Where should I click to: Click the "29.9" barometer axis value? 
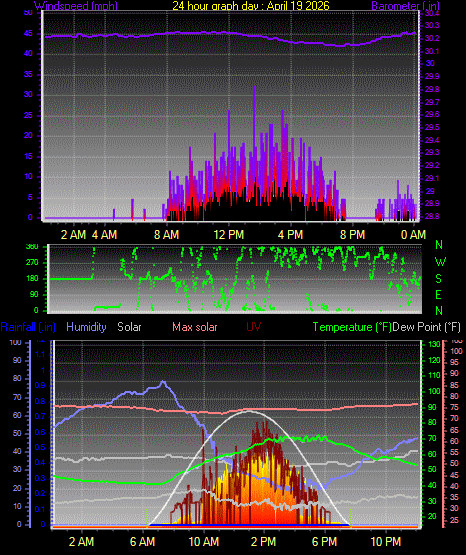432,76
